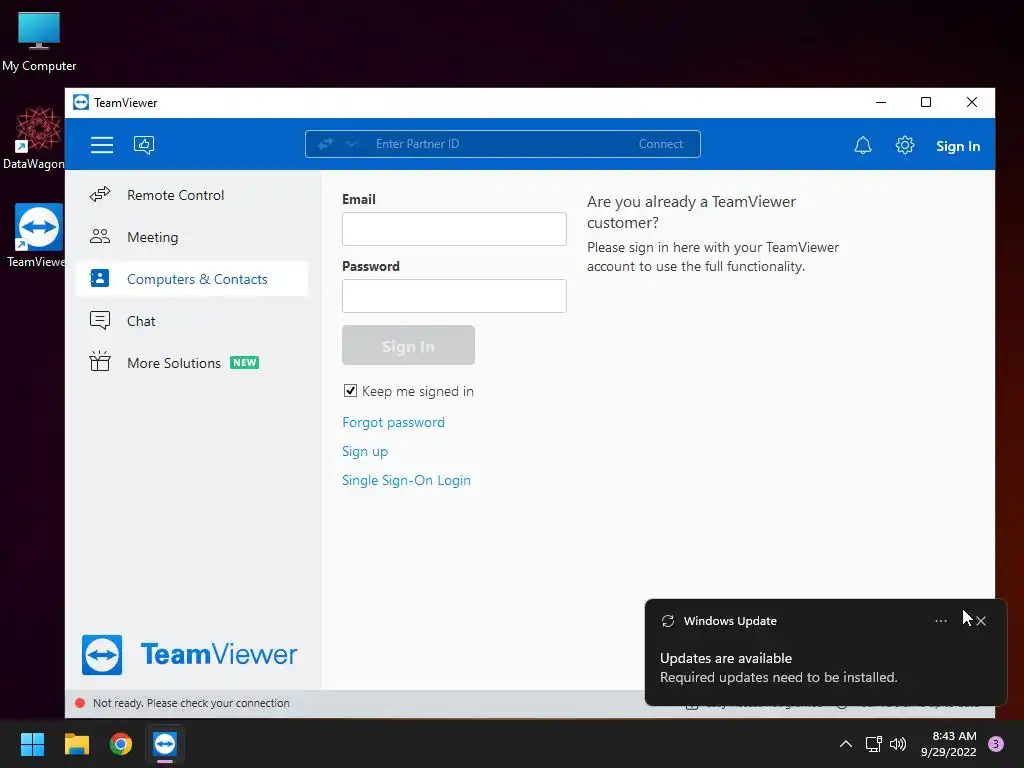Screen dimensions: 1024x768
Task: Open the Meeting section
Action: (191, 237)
